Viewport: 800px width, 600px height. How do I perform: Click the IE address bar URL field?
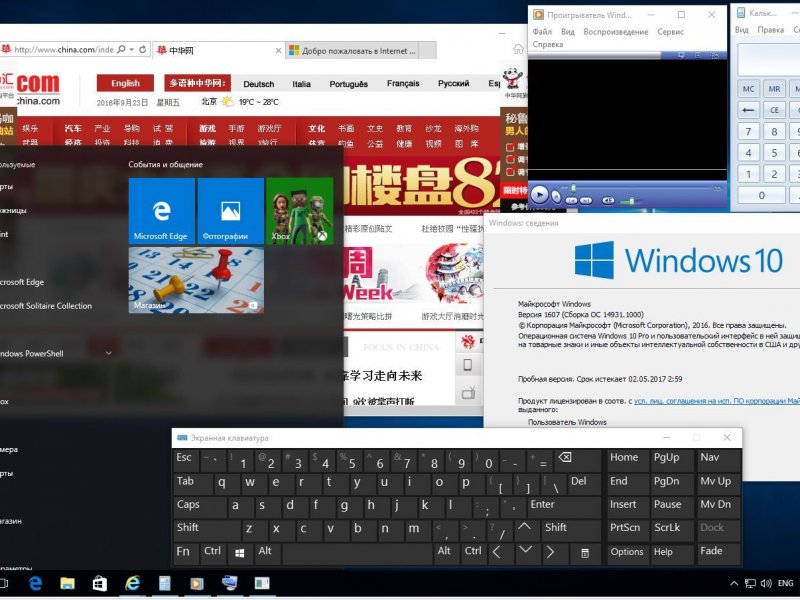[63, 49]
